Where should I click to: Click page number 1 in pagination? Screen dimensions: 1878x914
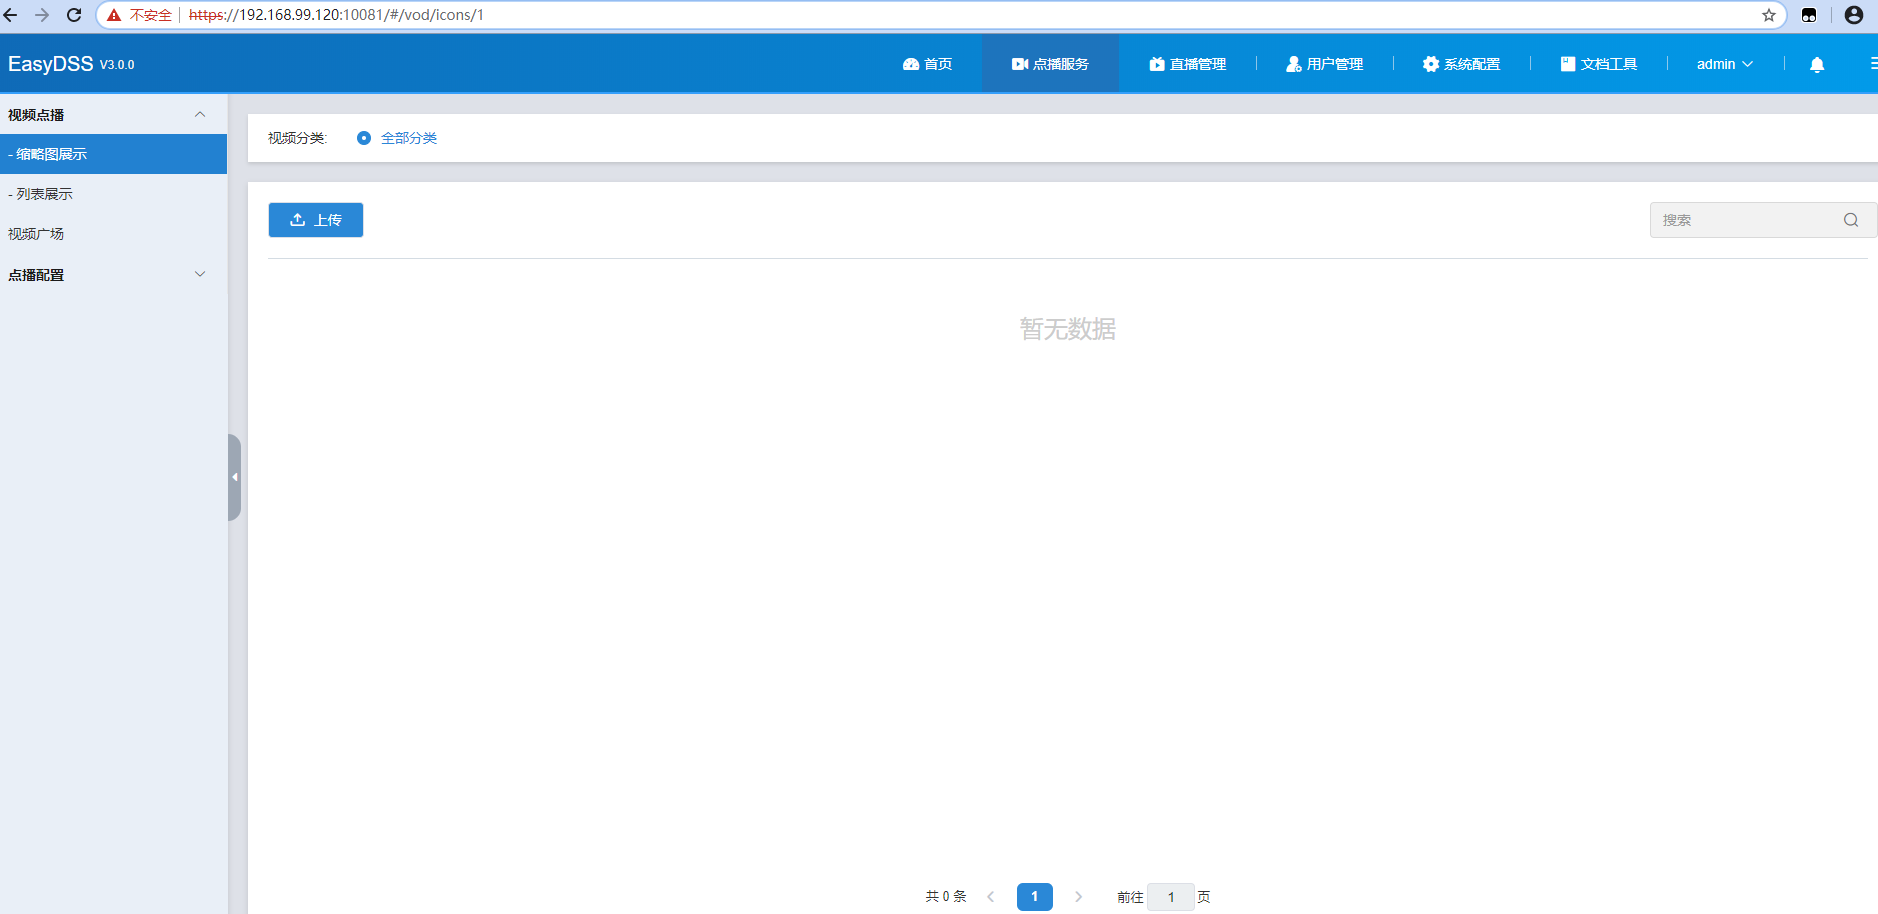[x=1034, y=897]
